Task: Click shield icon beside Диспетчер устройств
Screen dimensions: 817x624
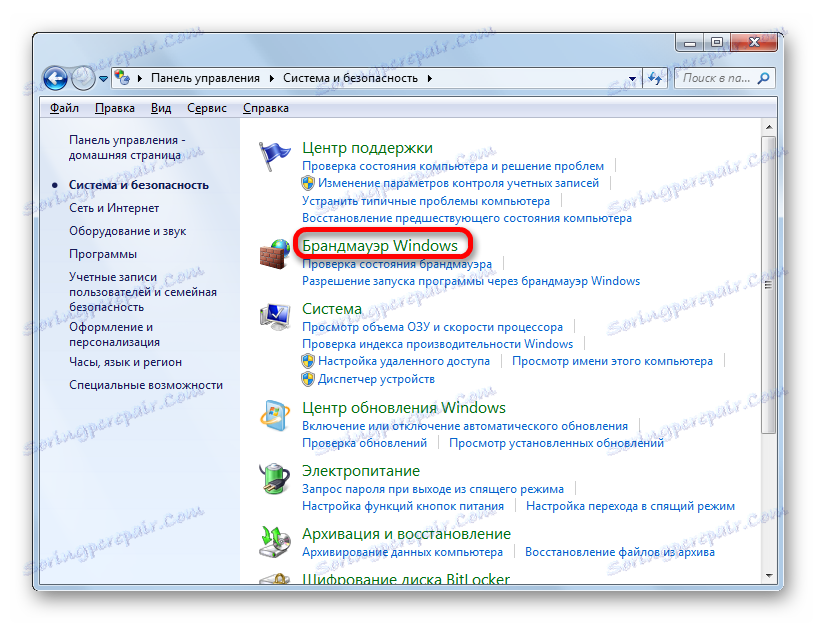Action: (308, 379)
